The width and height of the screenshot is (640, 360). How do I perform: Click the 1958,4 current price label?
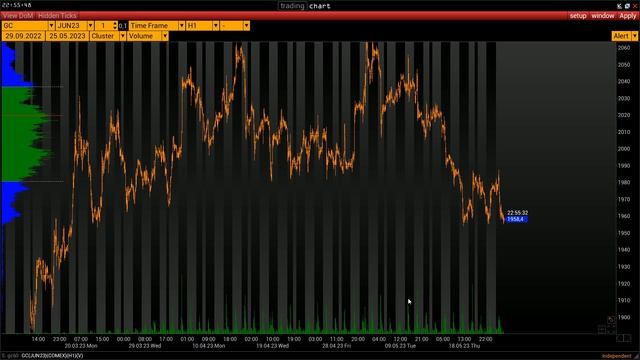[516, 219]
